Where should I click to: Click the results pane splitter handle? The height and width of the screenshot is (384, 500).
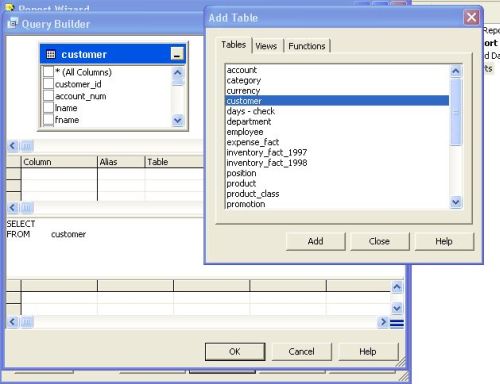[x=397, y=323]
